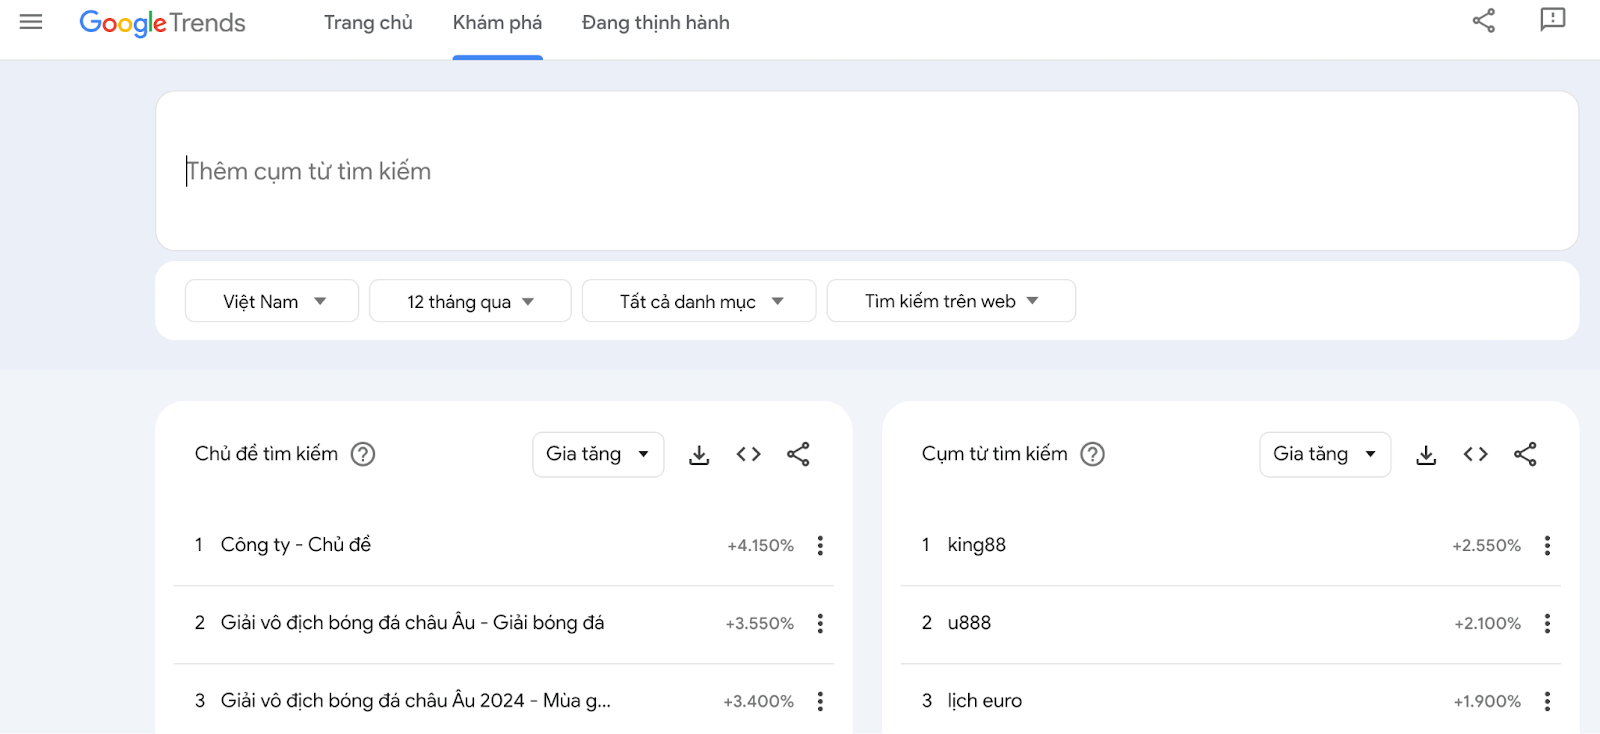Click the share icon in top header
1600x734 pixels.
click(x=1484, y=20)
